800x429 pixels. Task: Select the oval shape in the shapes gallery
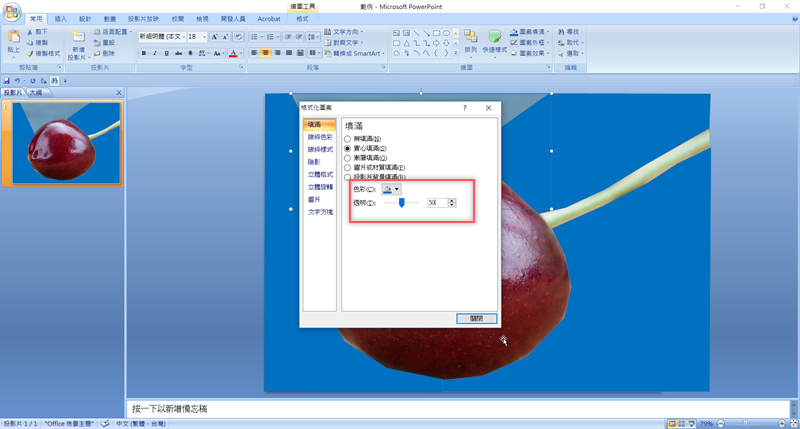pyautogui.click(x=446, y=33)
